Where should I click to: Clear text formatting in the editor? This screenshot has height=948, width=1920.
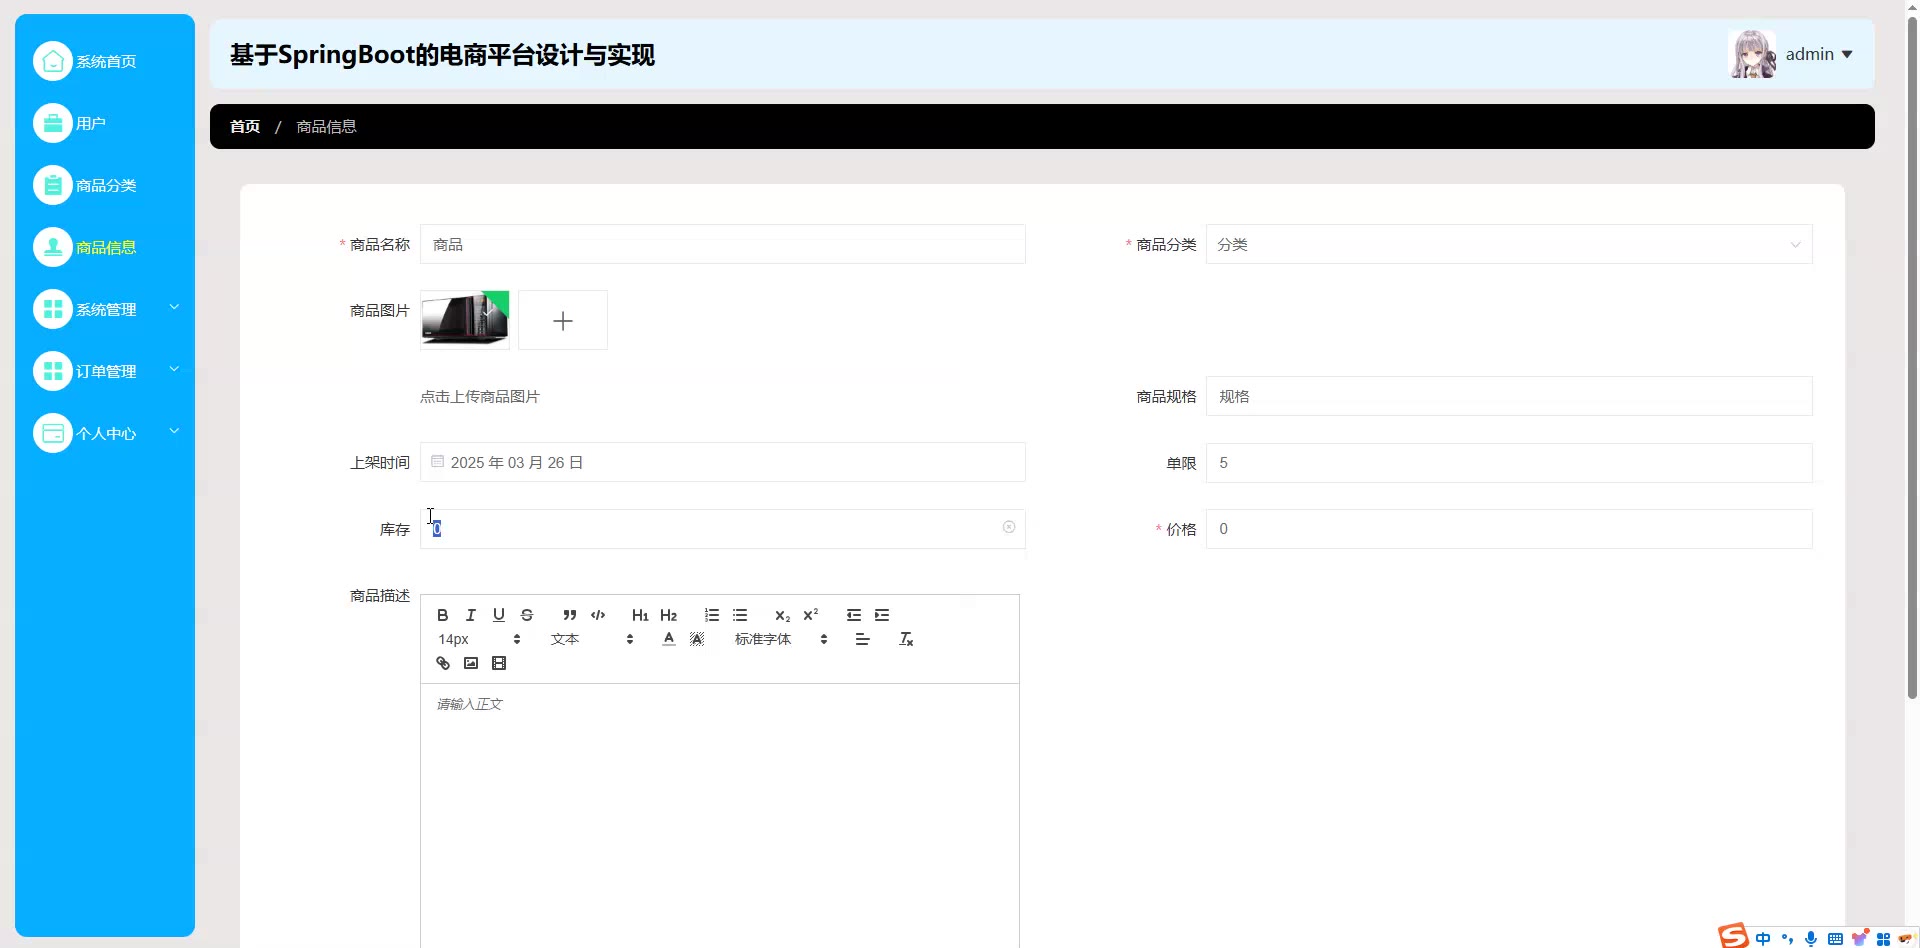pyautogui.click(x=906, y=639)
